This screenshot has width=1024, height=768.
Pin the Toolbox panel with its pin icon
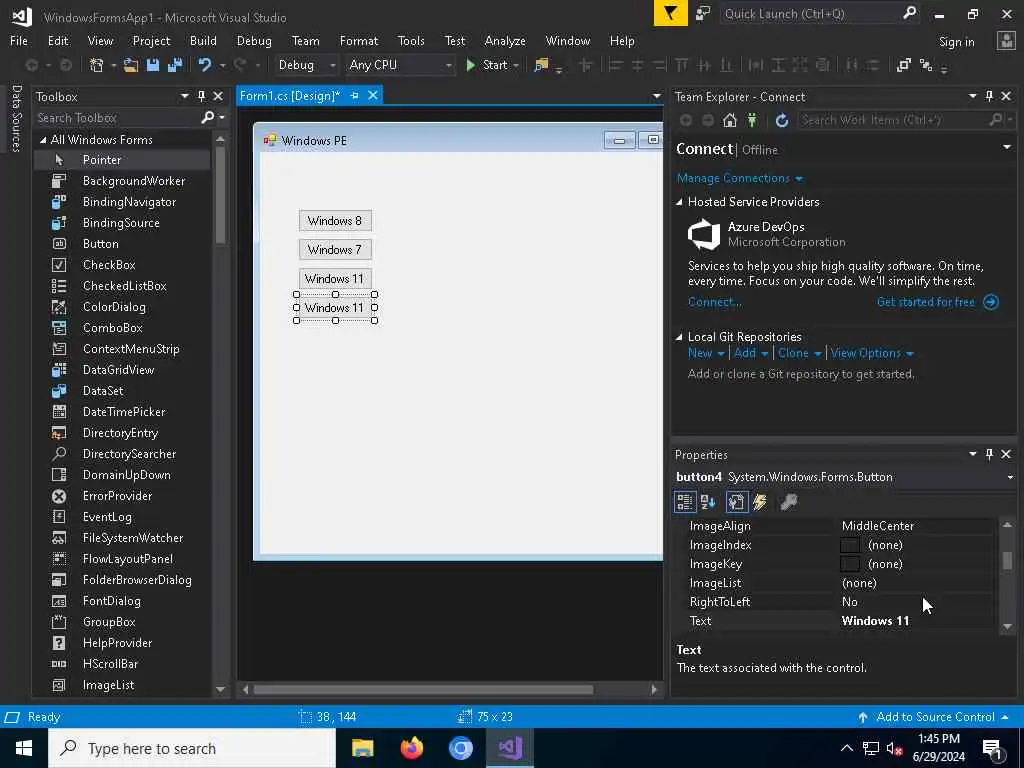(201, 96)
